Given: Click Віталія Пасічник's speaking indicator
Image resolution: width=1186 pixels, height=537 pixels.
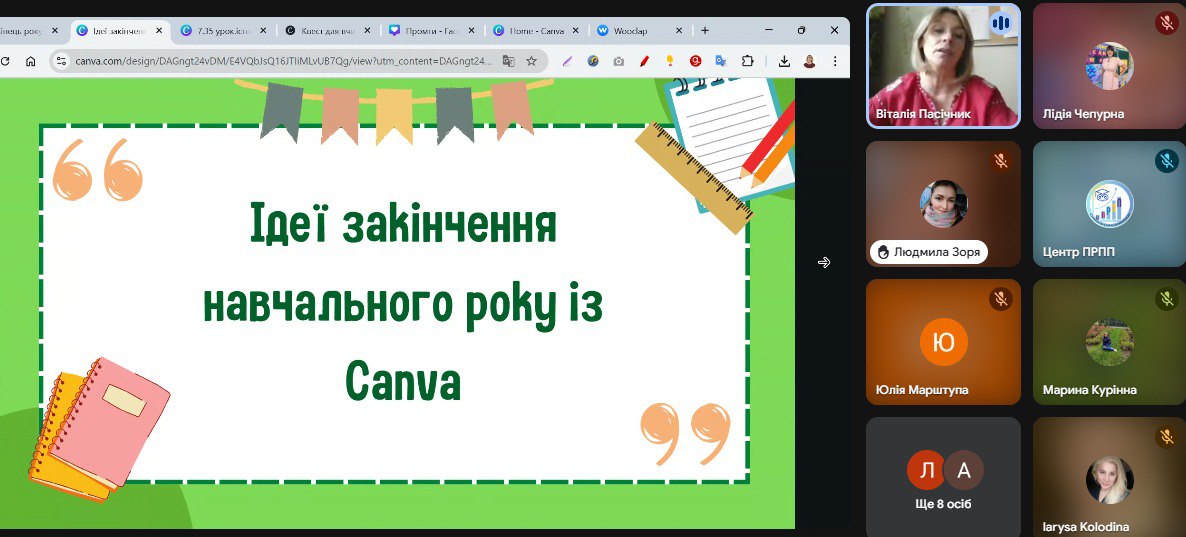Looking at the screenshot, I should (1001, 23).
